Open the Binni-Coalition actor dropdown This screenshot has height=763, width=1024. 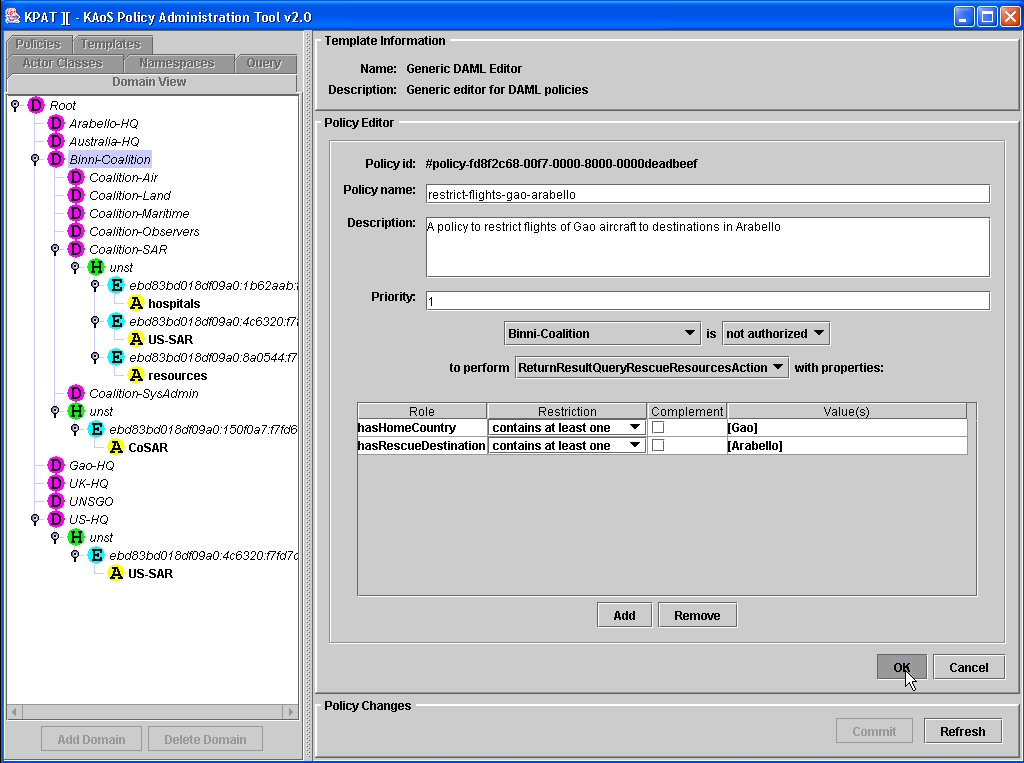(x=601, y=333)
